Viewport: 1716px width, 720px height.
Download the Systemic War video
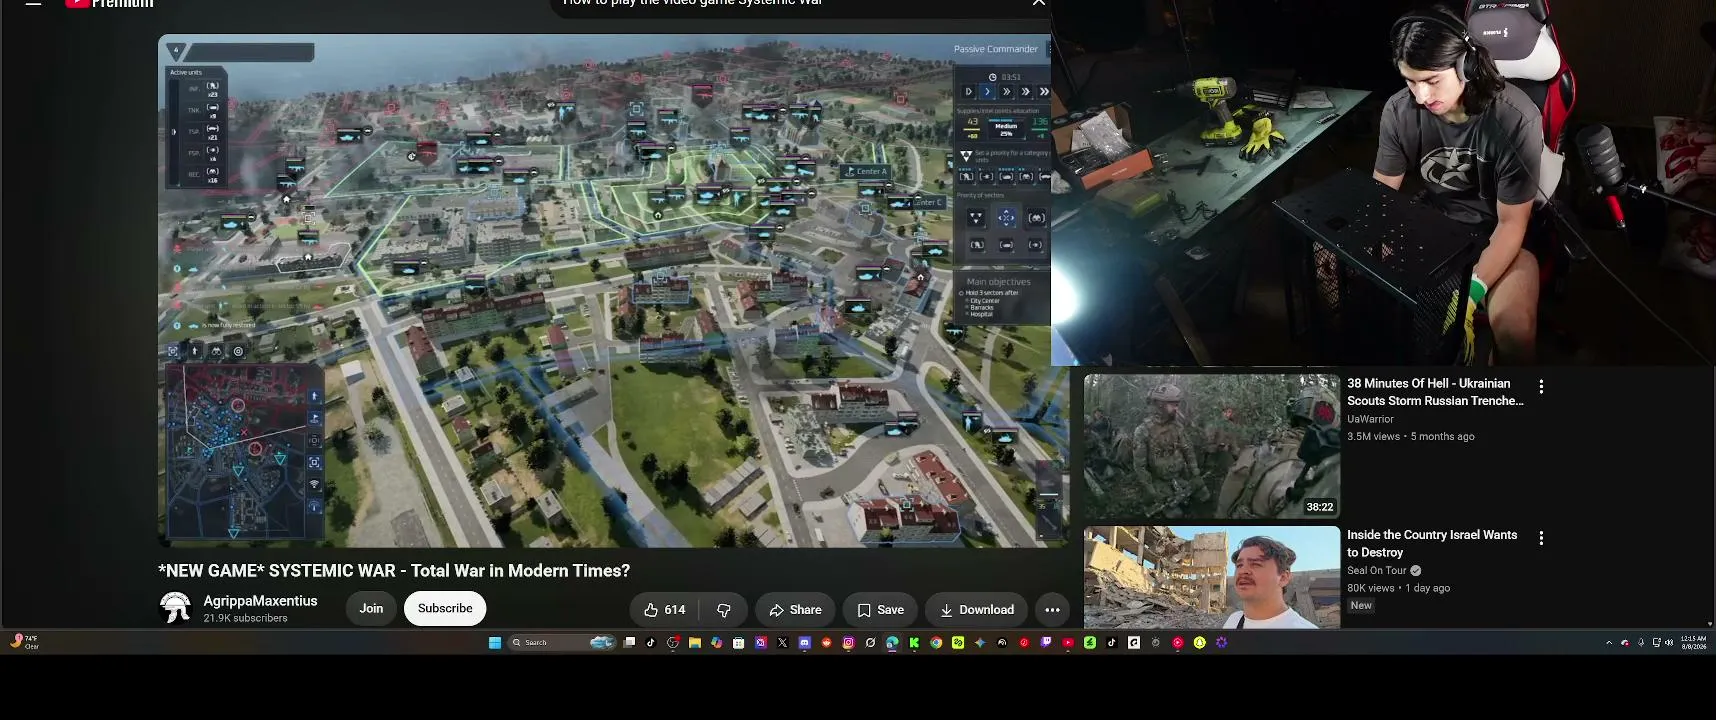977,609
